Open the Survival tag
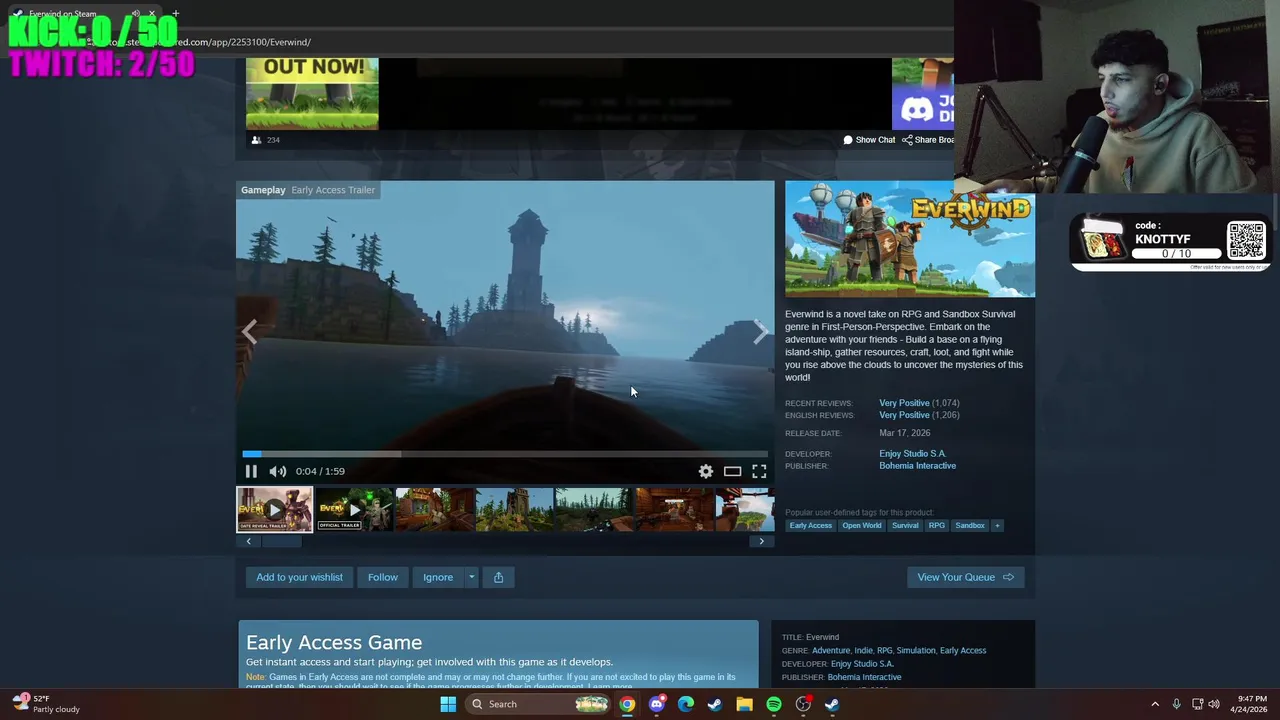The image size is (1280, 720). pos(905,525)
